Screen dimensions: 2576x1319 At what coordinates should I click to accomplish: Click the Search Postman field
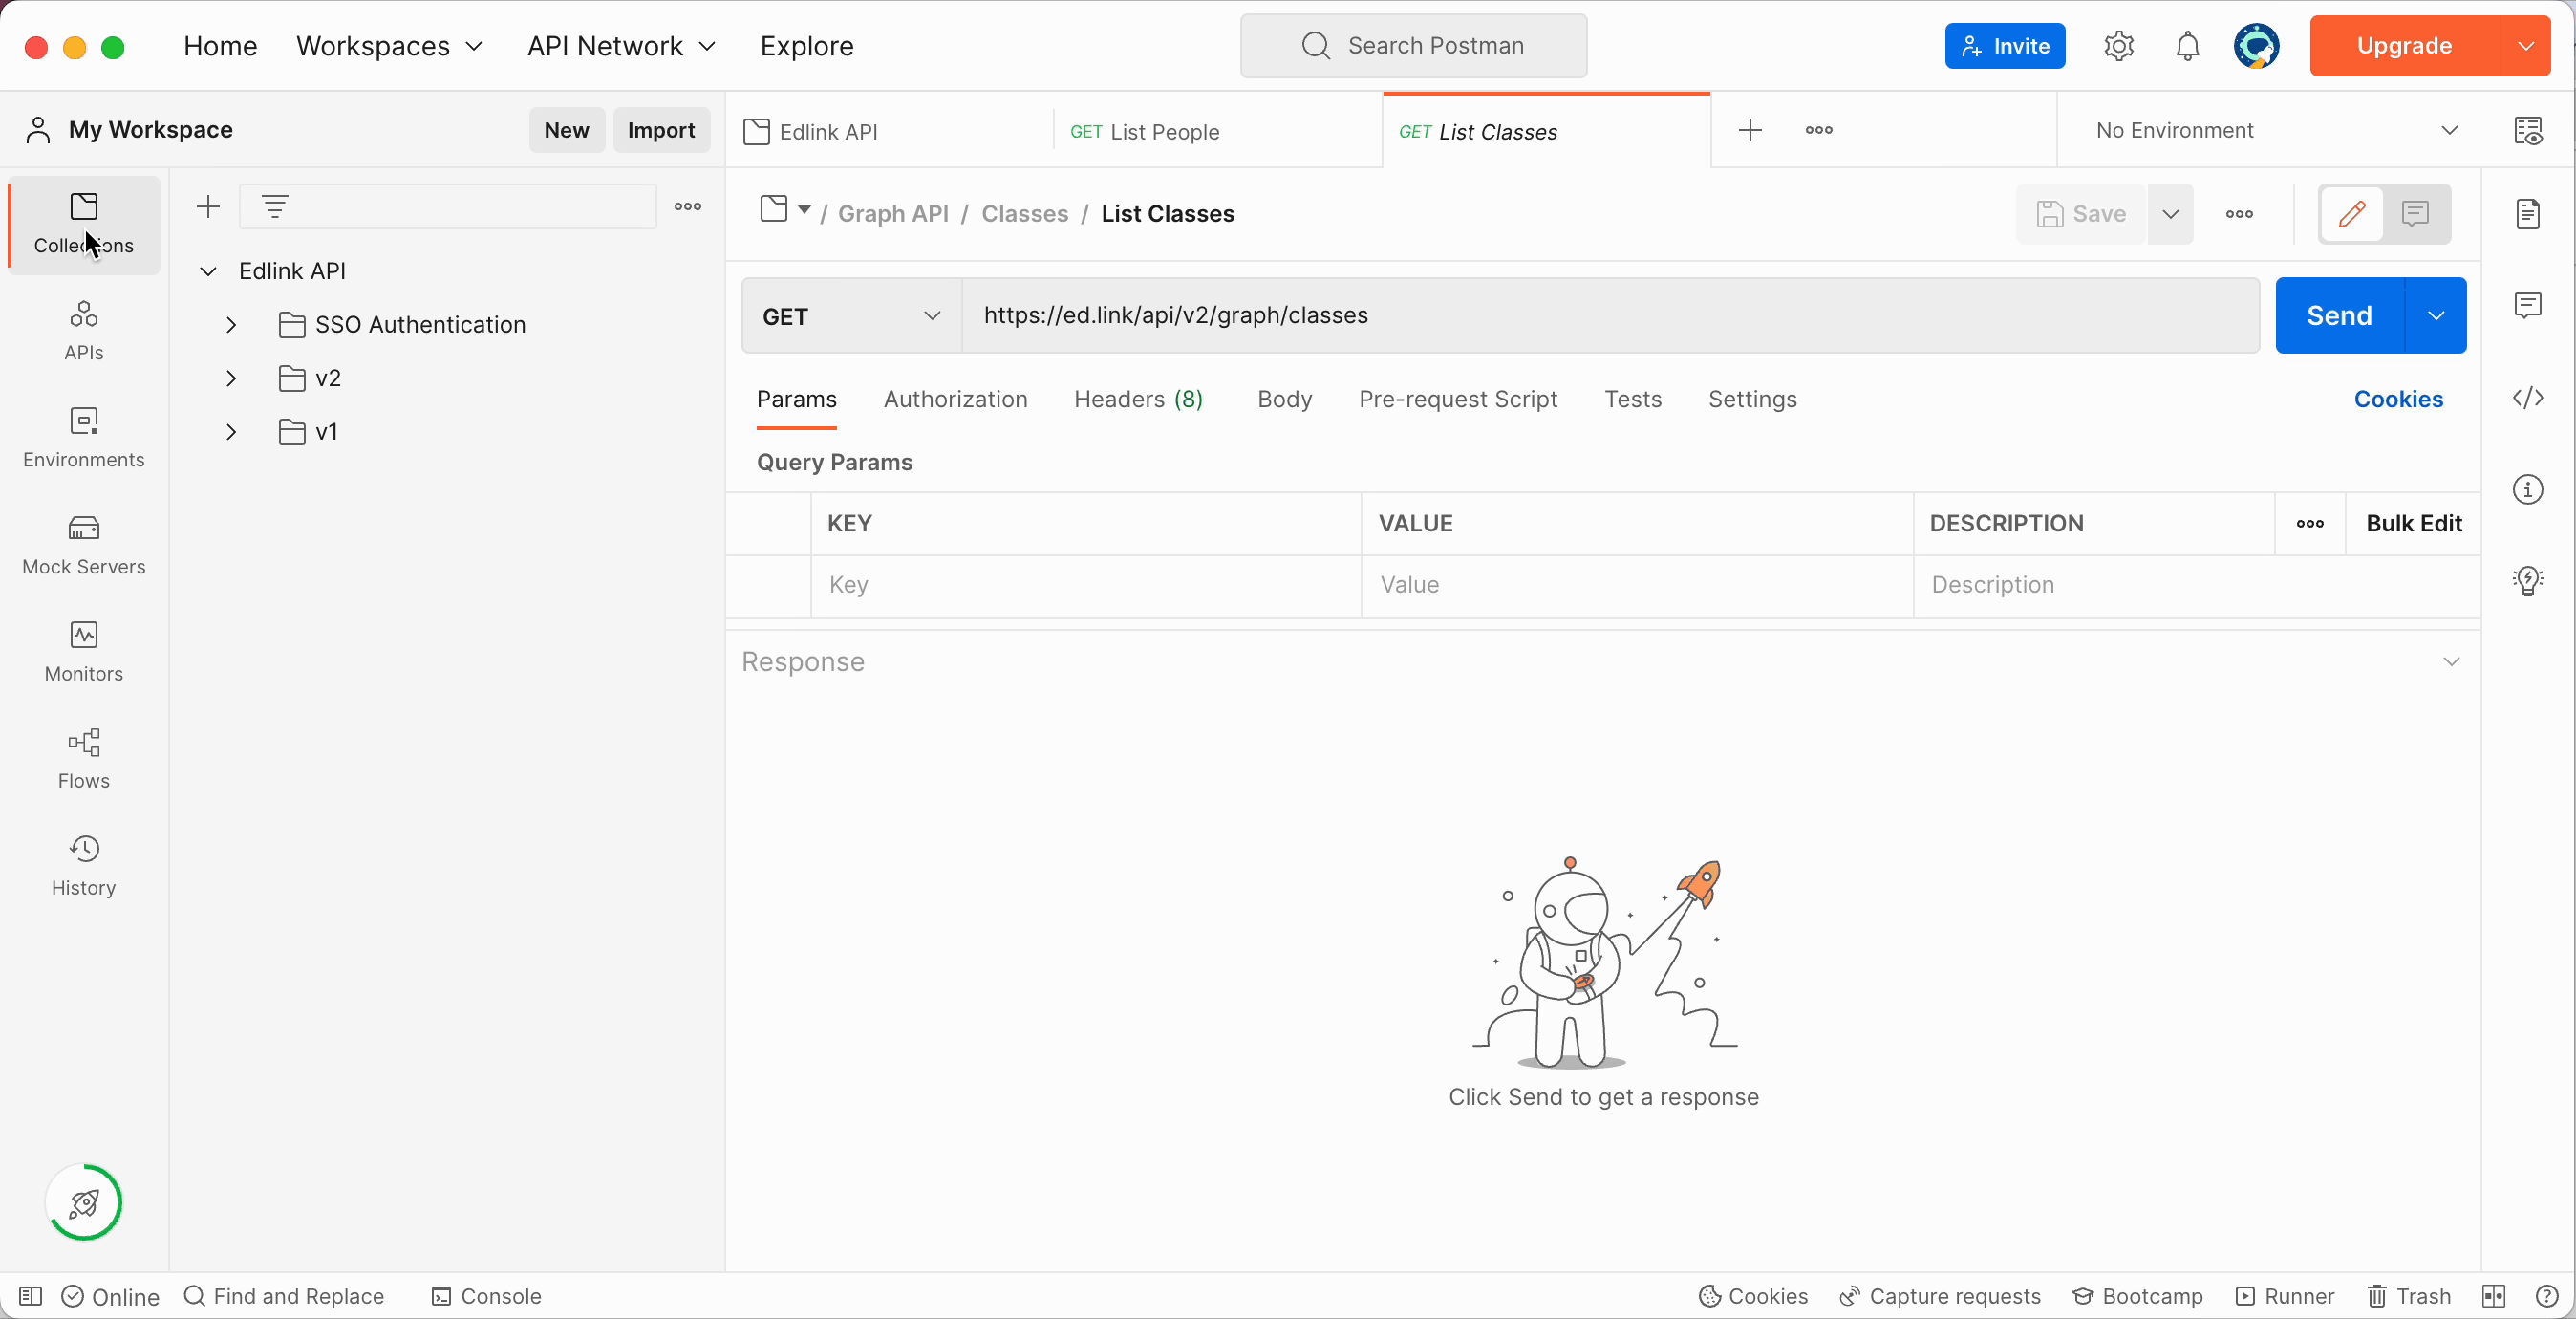click(1413, 46)
